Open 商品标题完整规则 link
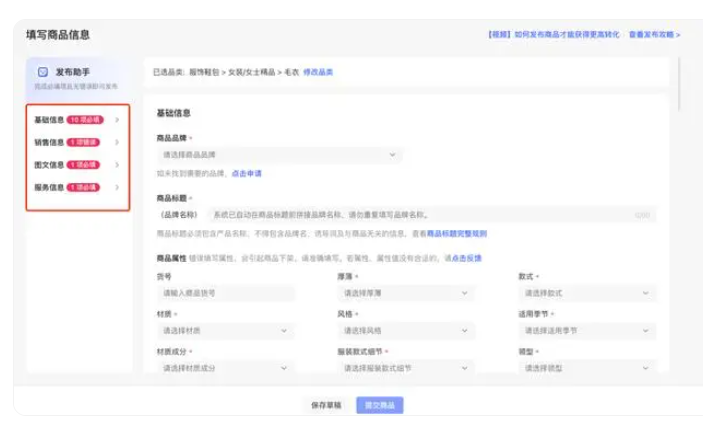 [x=457, y=233]
